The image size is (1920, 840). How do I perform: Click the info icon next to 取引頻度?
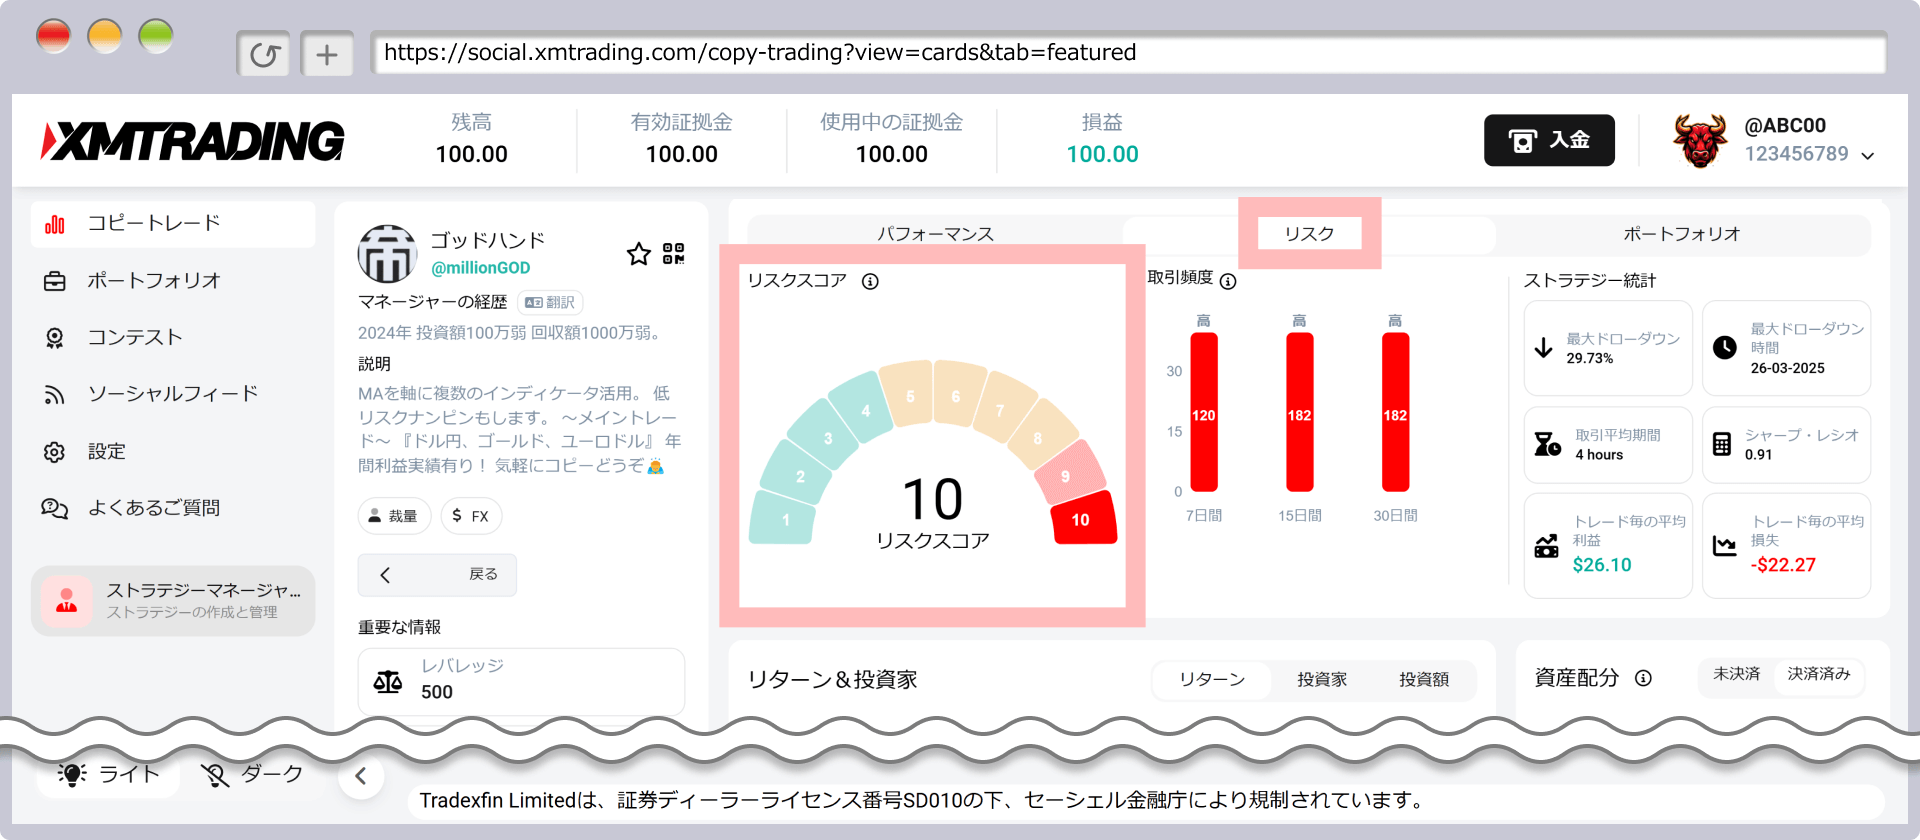[1228, 282]
